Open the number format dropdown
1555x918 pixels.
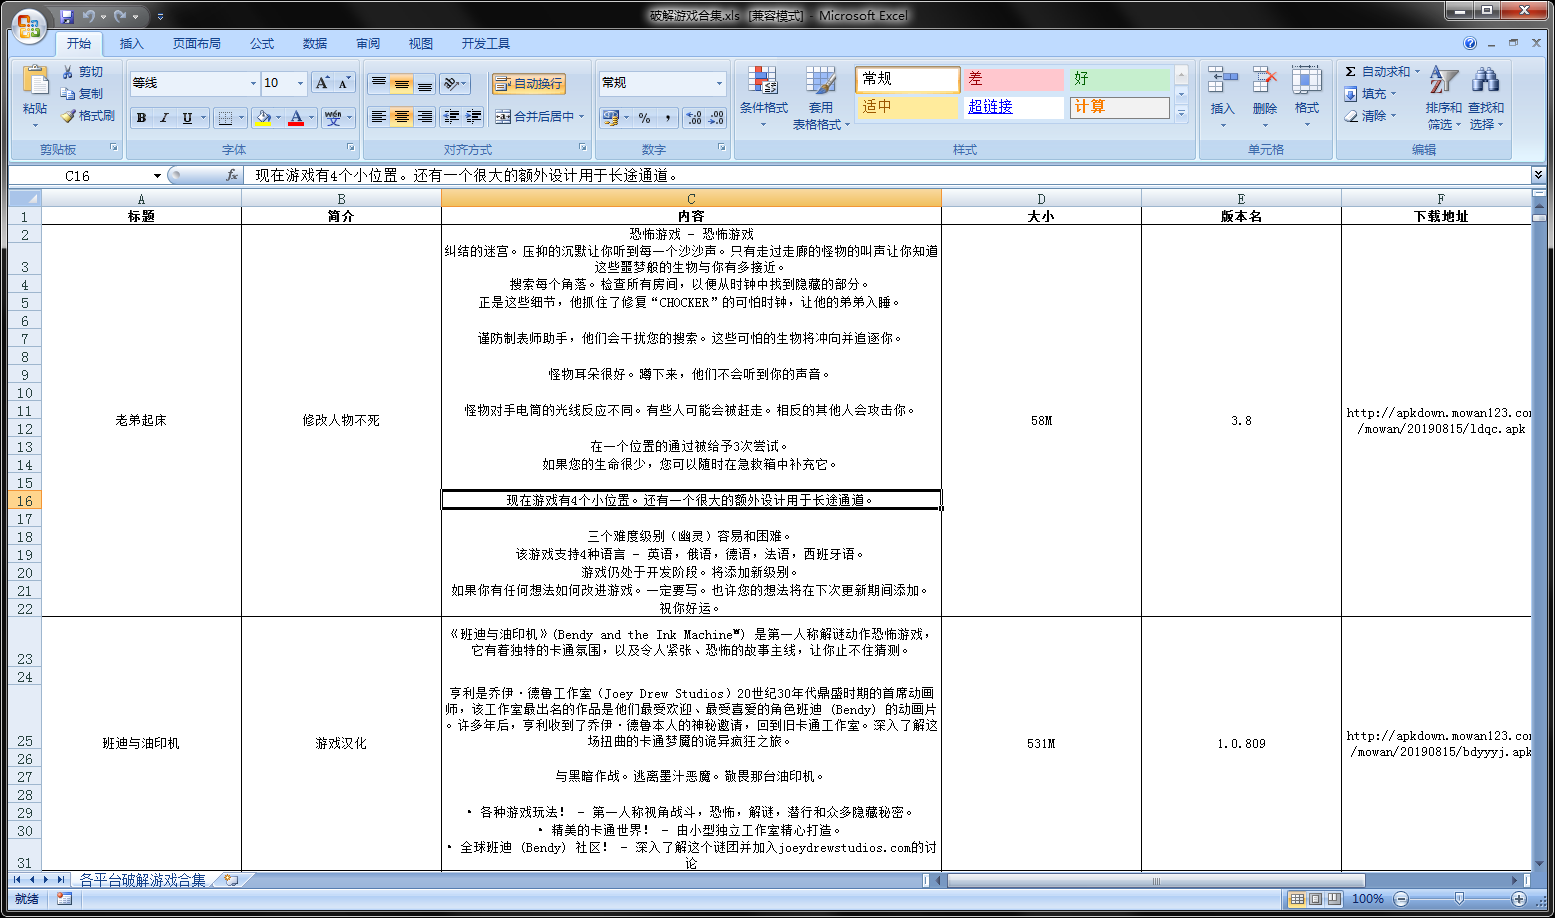719,83
